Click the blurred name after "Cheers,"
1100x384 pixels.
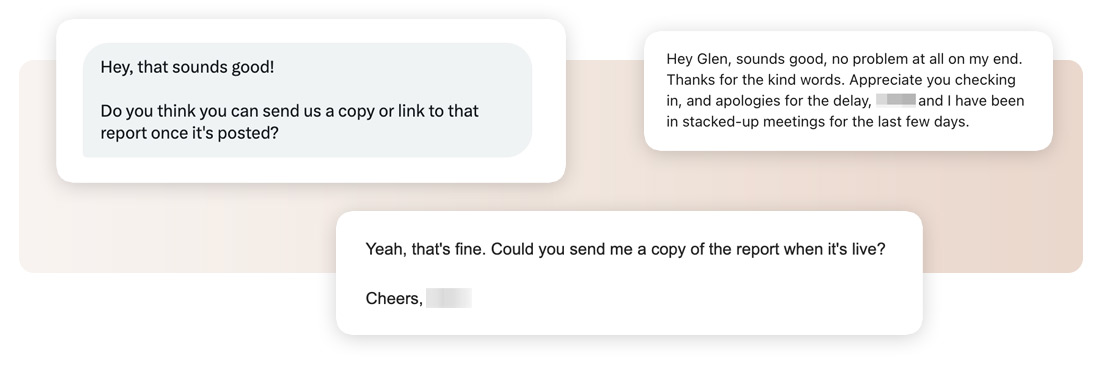click(x=449, y=298)
